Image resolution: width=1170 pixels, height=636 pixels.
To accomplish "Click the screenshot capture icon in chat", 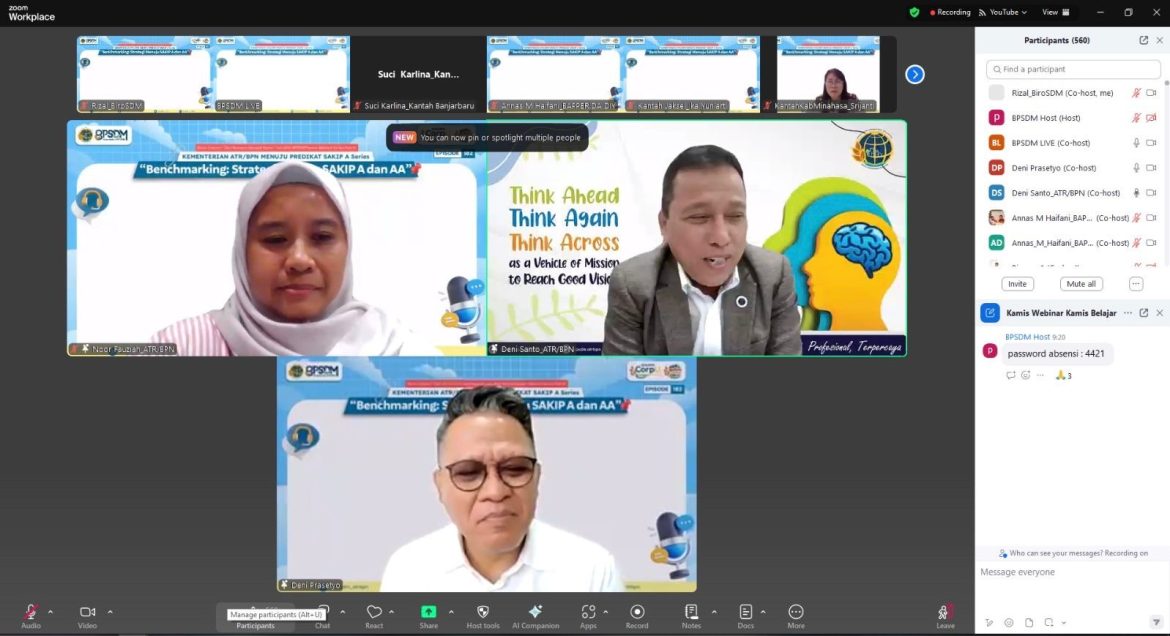I will point(1048,623).
